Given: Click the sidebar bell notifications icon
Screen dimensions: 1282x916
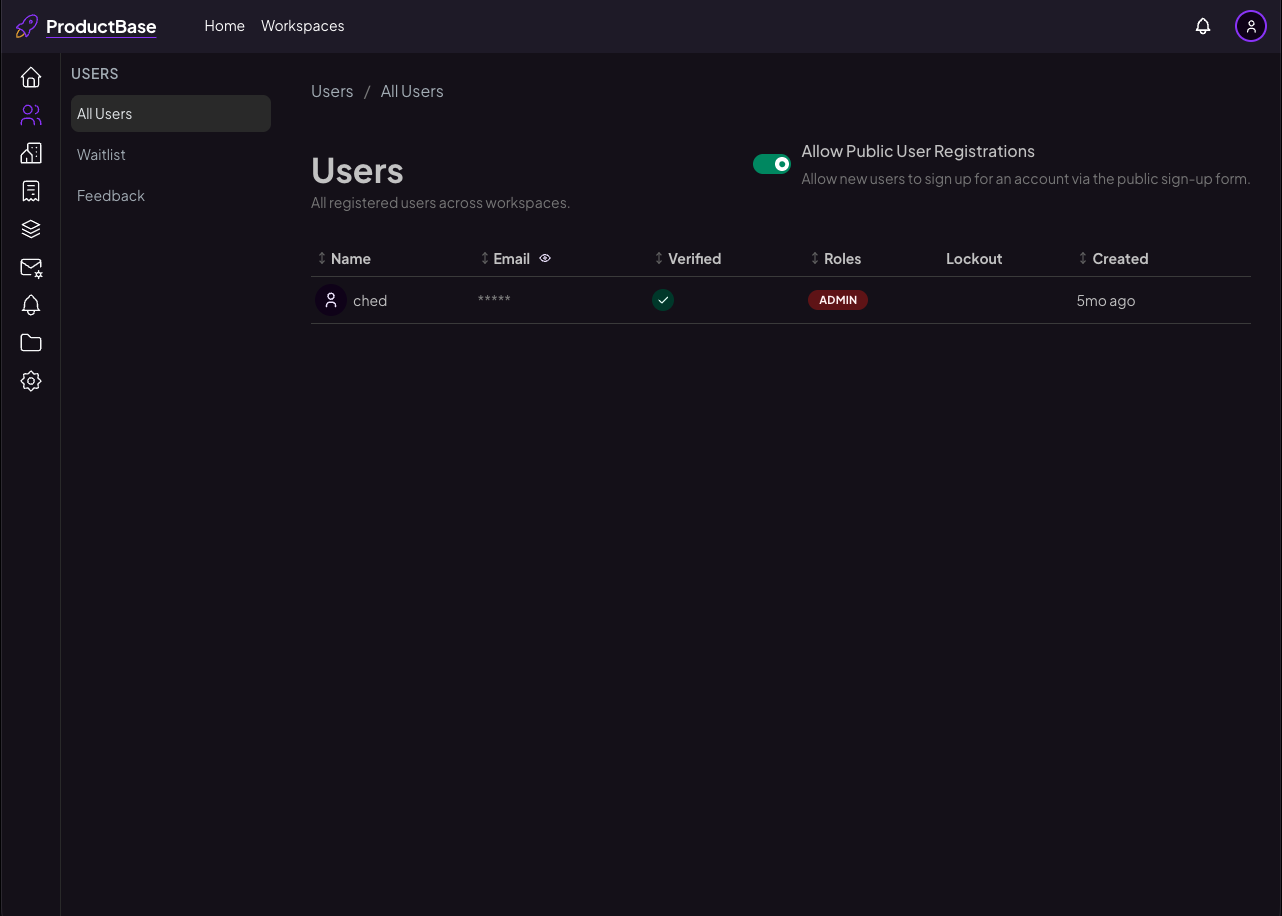Looking at the screenshot, I should pyautogui.click(x=31, y=305).
